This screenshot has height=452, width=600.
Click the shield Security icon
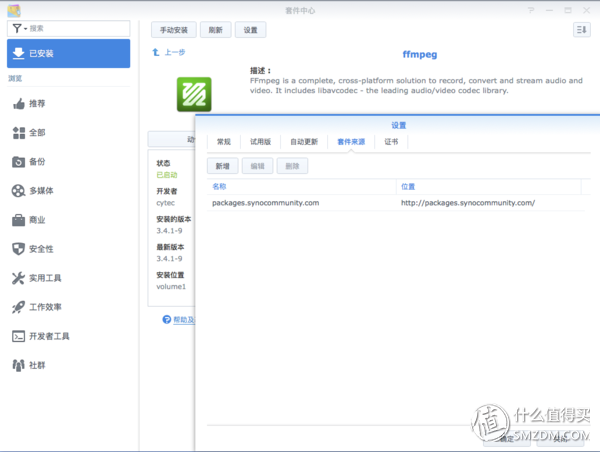(18, 249)
